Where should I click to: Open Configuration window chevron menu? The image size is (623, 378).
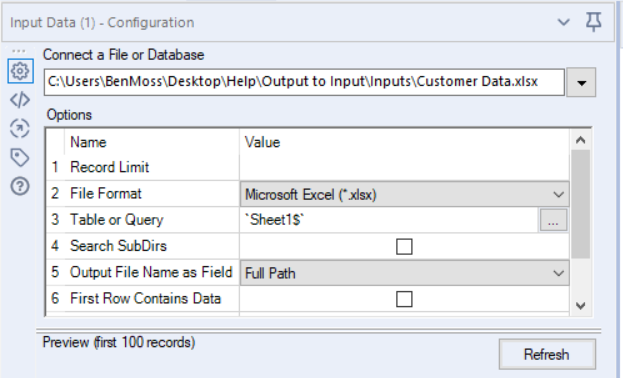coord(563,22)
